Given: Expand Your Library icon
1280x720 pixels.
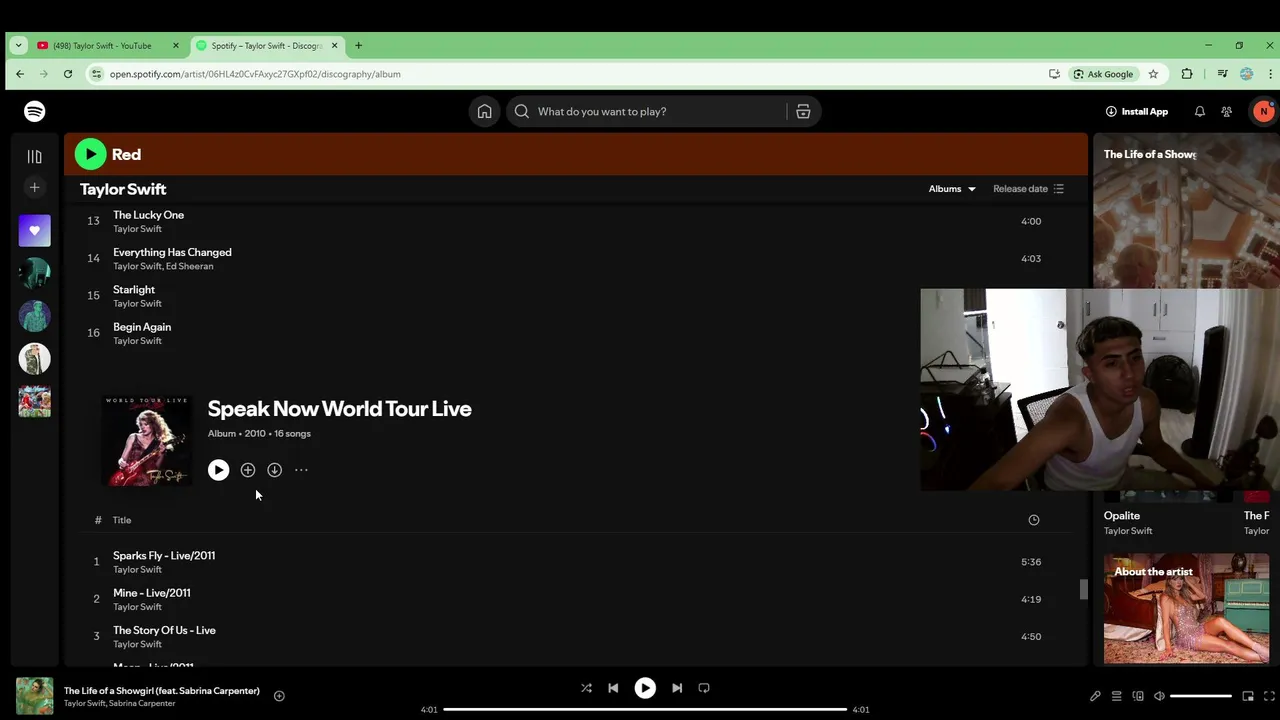Looking at the screenshot, I should (x=35, y=156).
